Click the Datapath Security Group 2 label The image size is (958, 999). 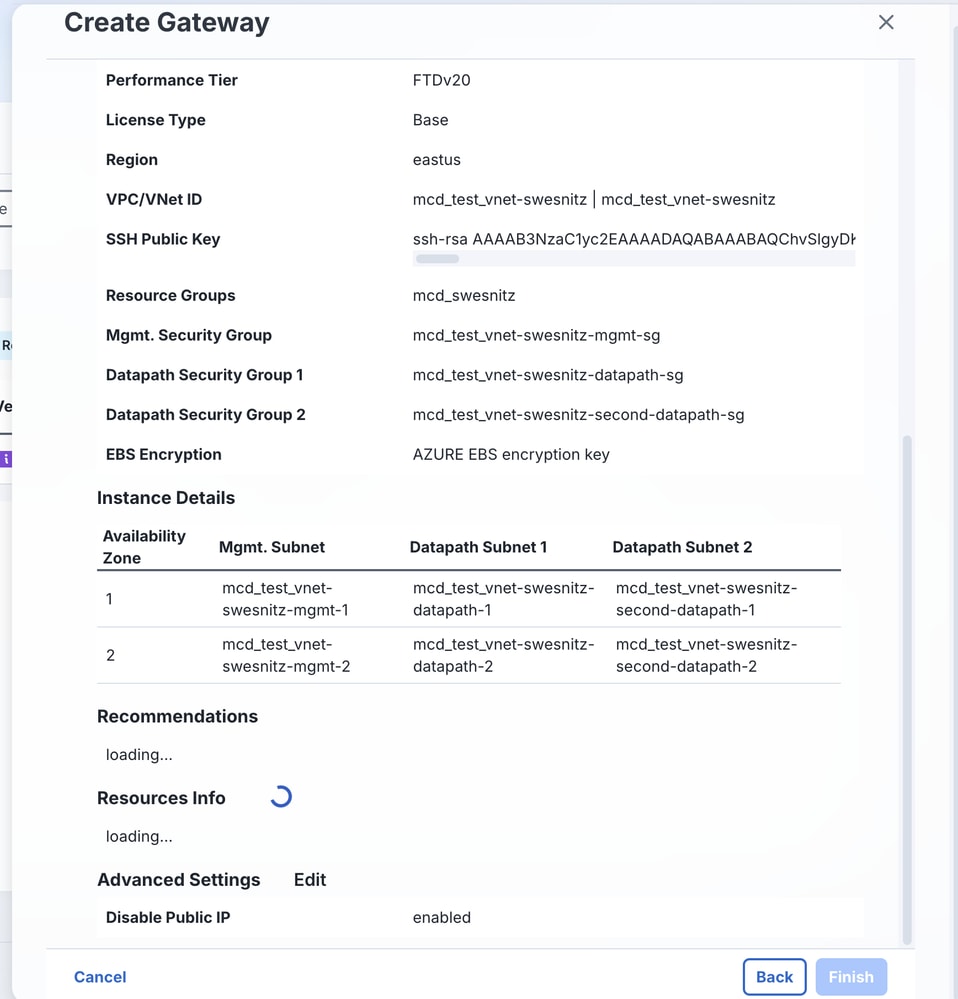tap(206, 415)
